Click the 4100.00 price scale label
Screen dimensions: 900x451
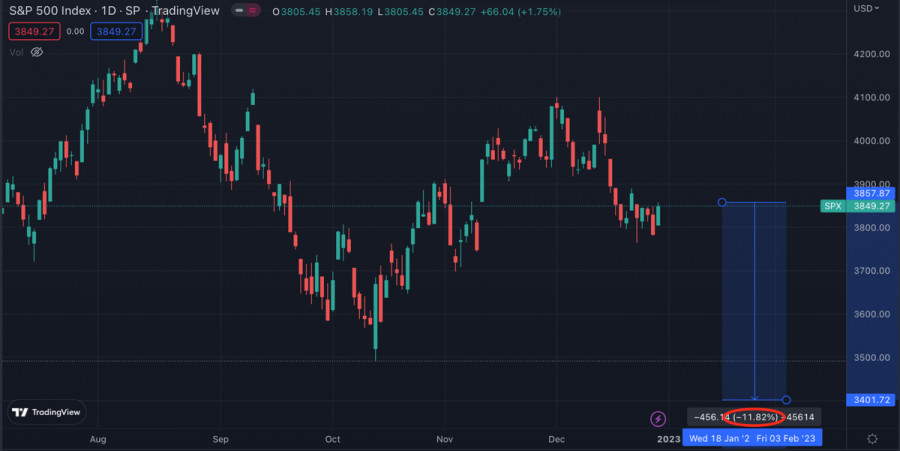coord(871,98)
